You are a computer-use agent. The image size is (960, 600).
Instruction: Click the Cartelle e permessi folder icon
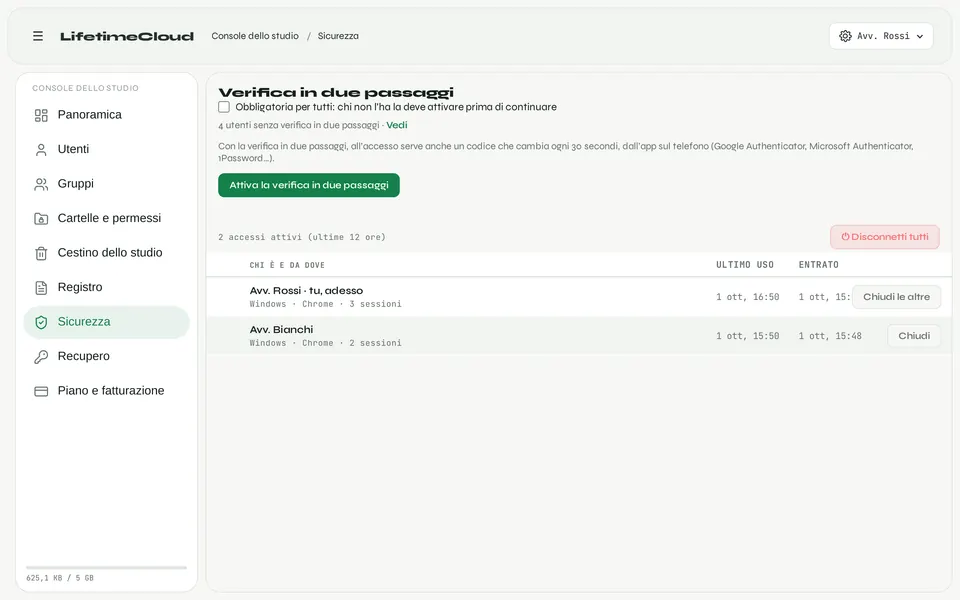coord(41,219)
